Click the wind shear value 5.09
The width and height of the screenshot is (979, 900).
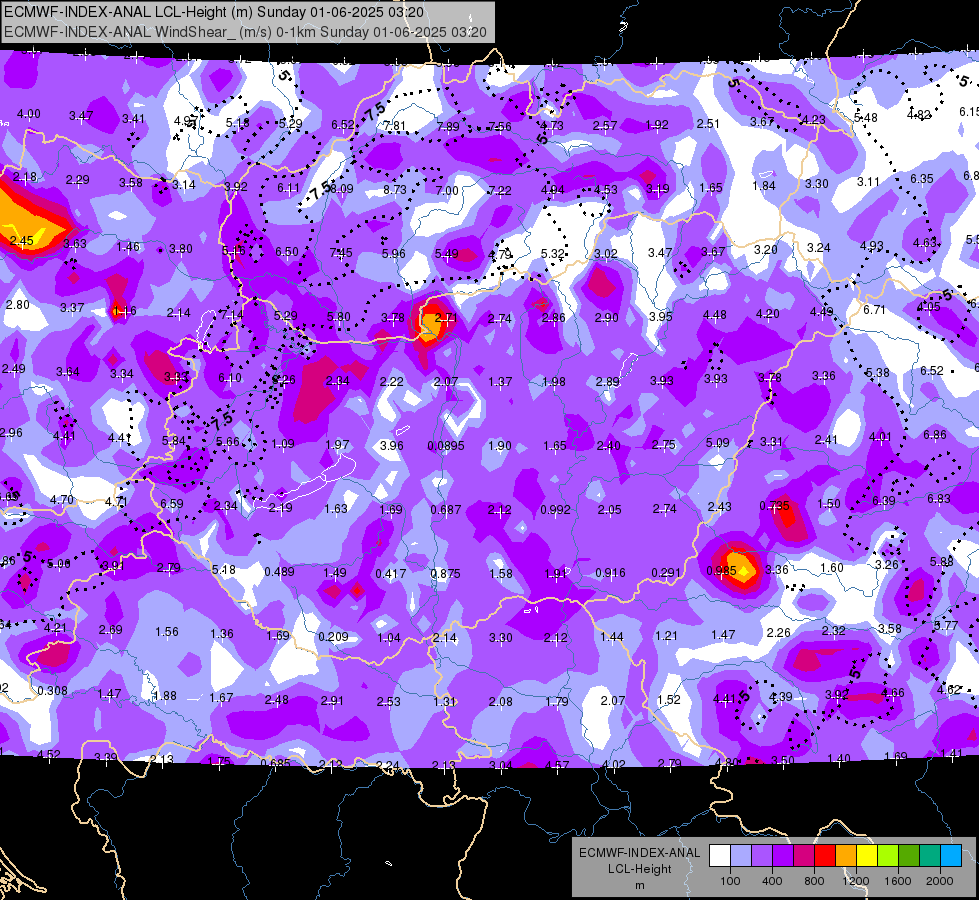click(717, 442)
